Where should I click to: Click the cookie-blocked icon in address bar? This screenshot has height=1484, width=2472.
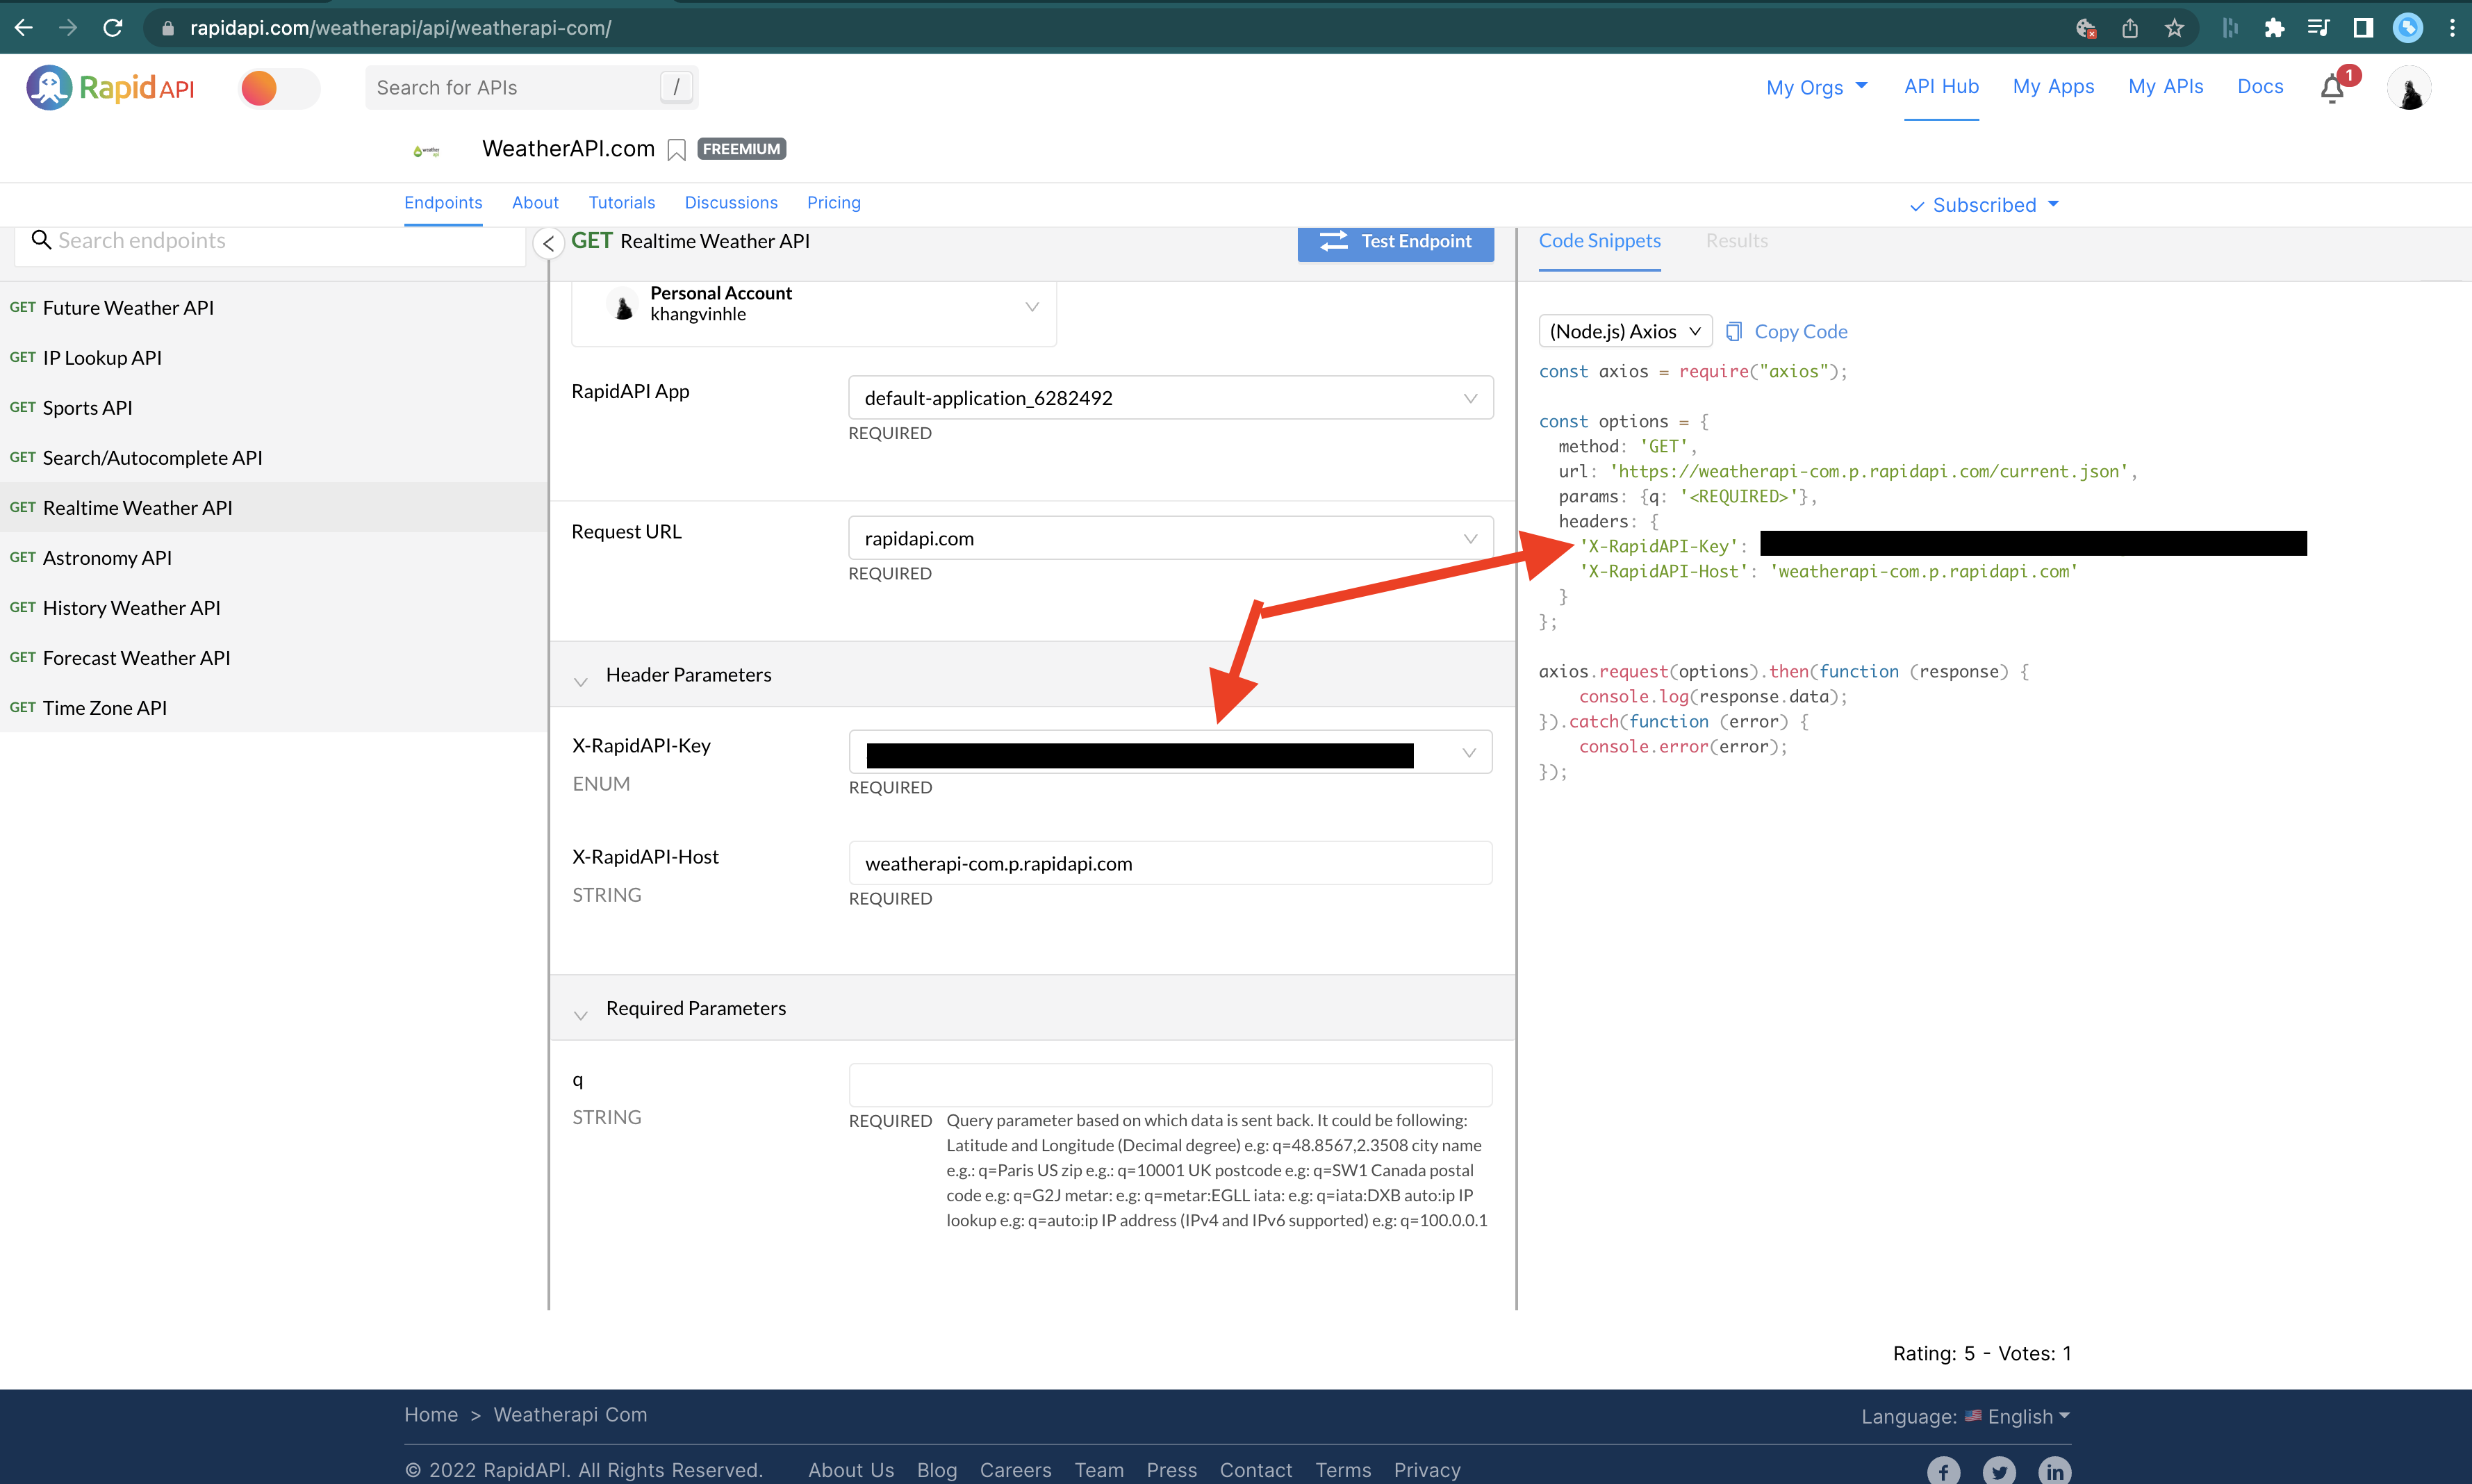pyautogui.click(x=2086, y=28)
